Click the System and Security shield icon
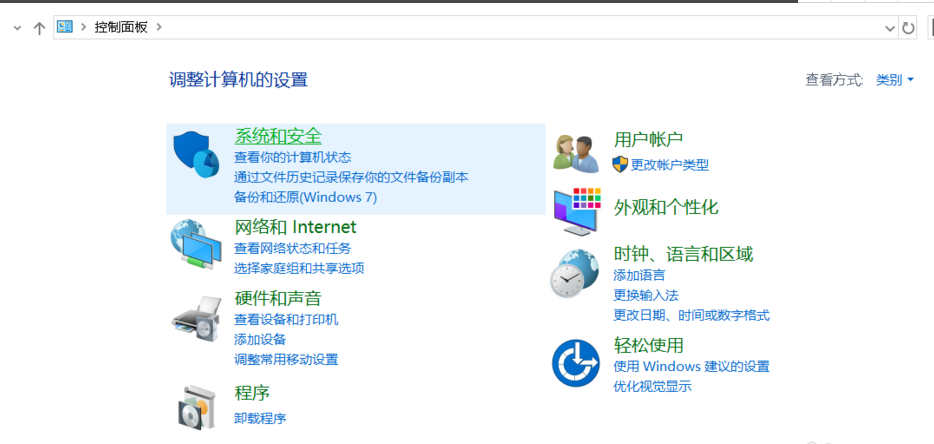Viewport: 934px width, 444px height. click(196, 154)
